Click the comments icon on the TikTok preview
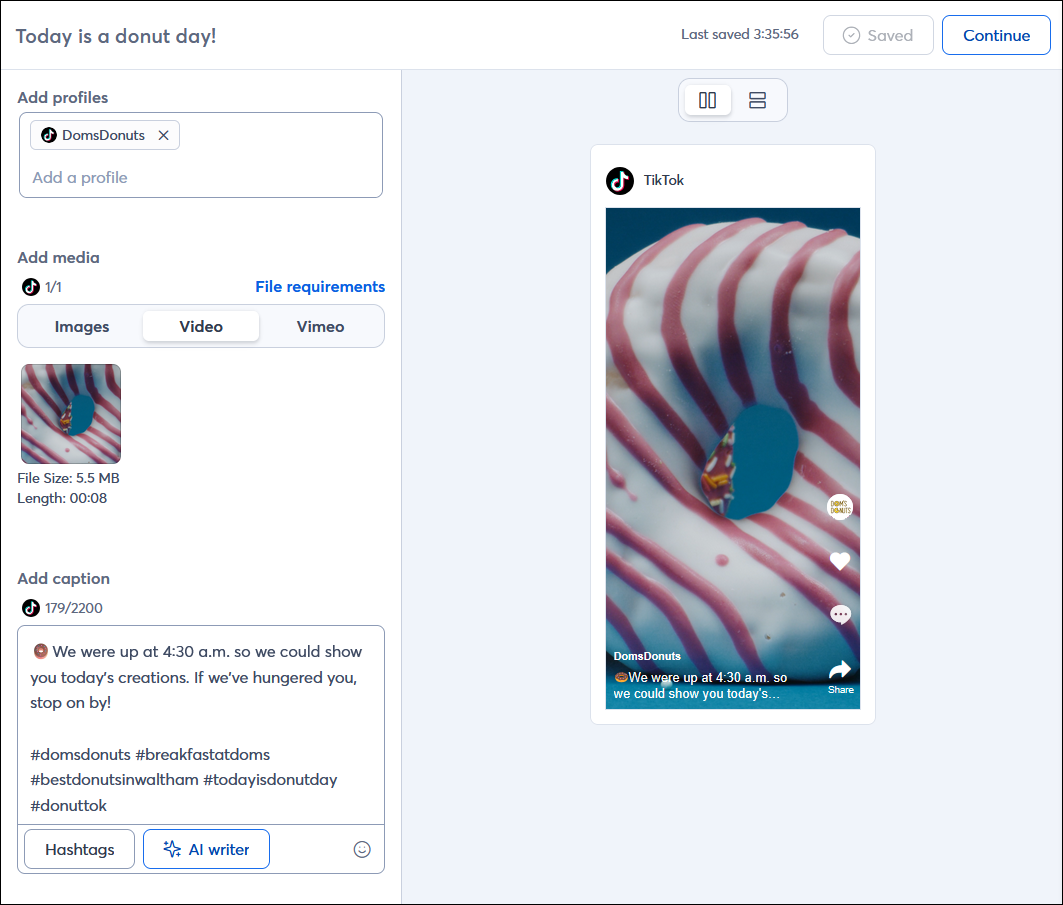 pos(840,614)
